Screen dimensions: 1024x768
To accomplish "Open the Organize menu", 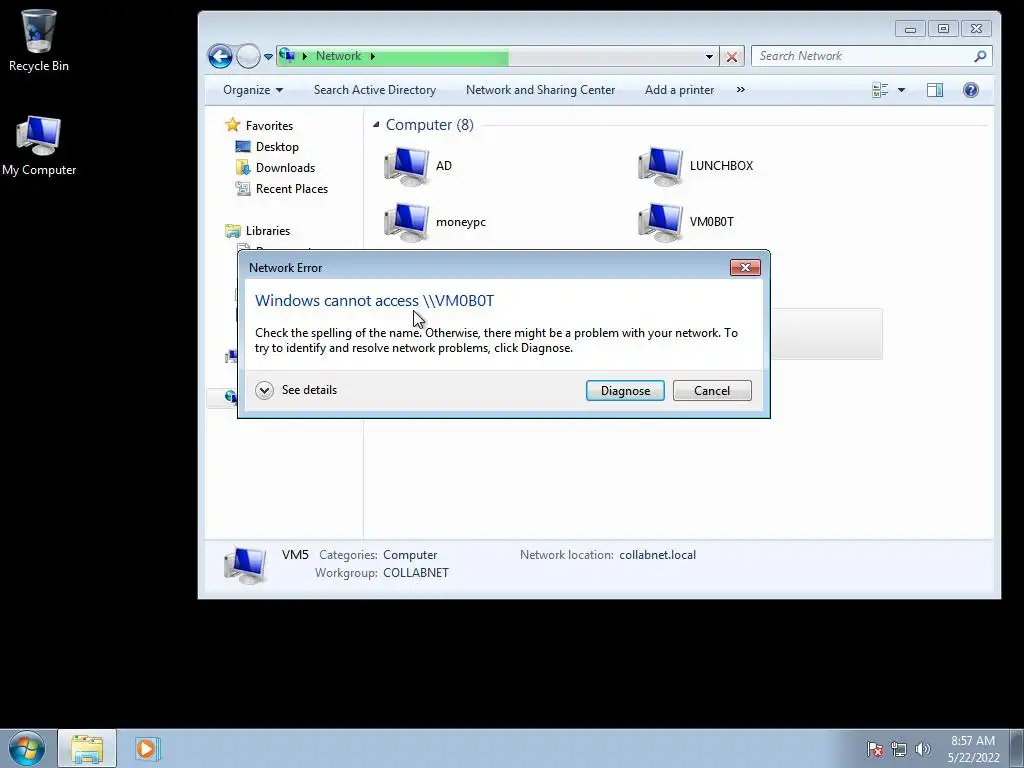I will tap(253, 90).
